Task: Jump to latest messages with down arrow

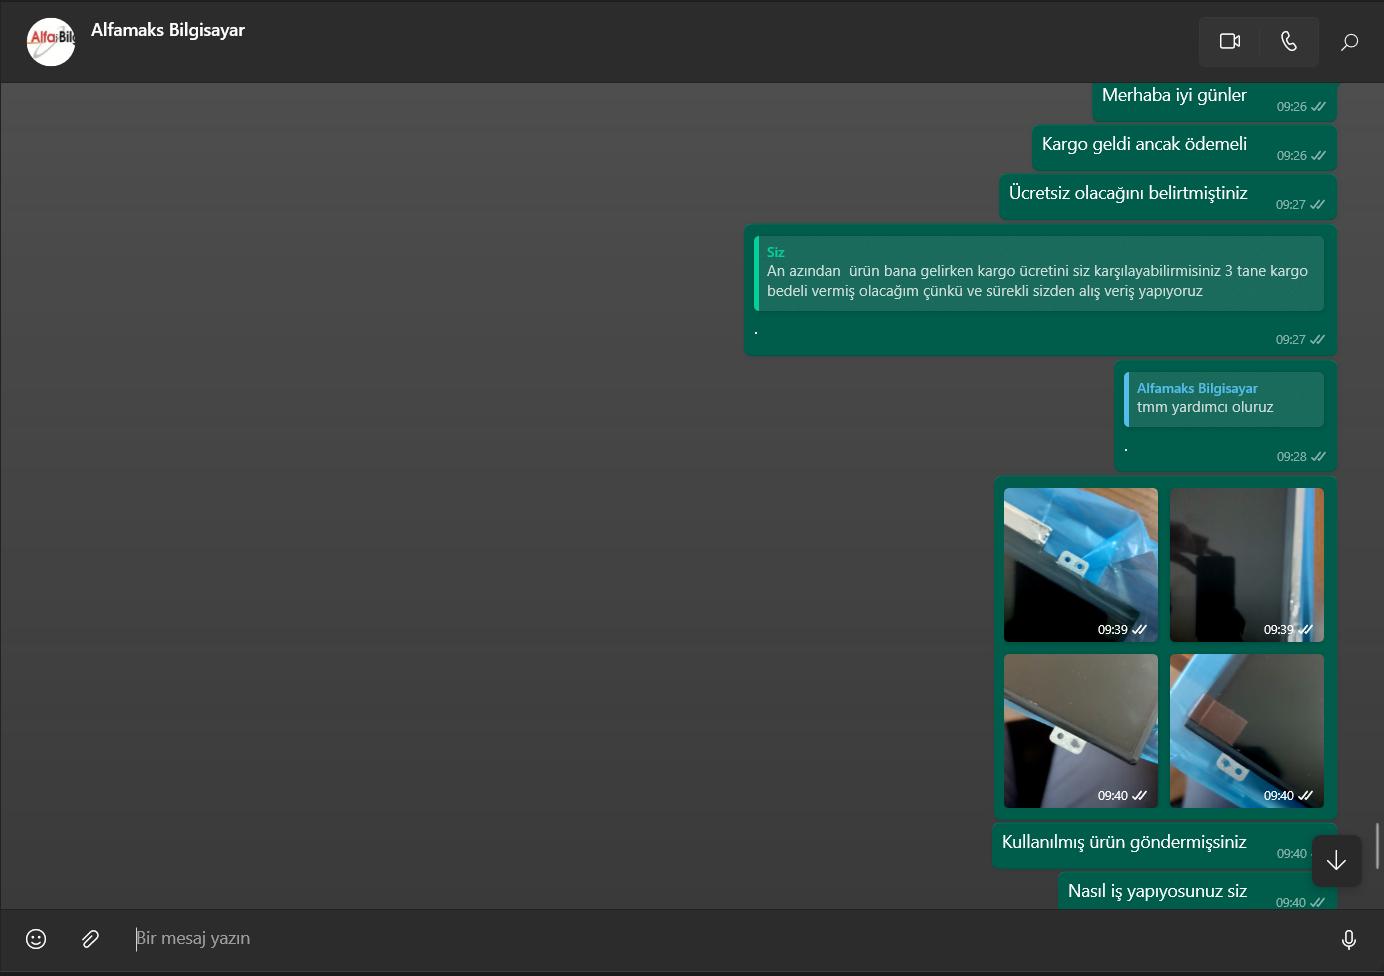Action: (x=1336, y=861)
